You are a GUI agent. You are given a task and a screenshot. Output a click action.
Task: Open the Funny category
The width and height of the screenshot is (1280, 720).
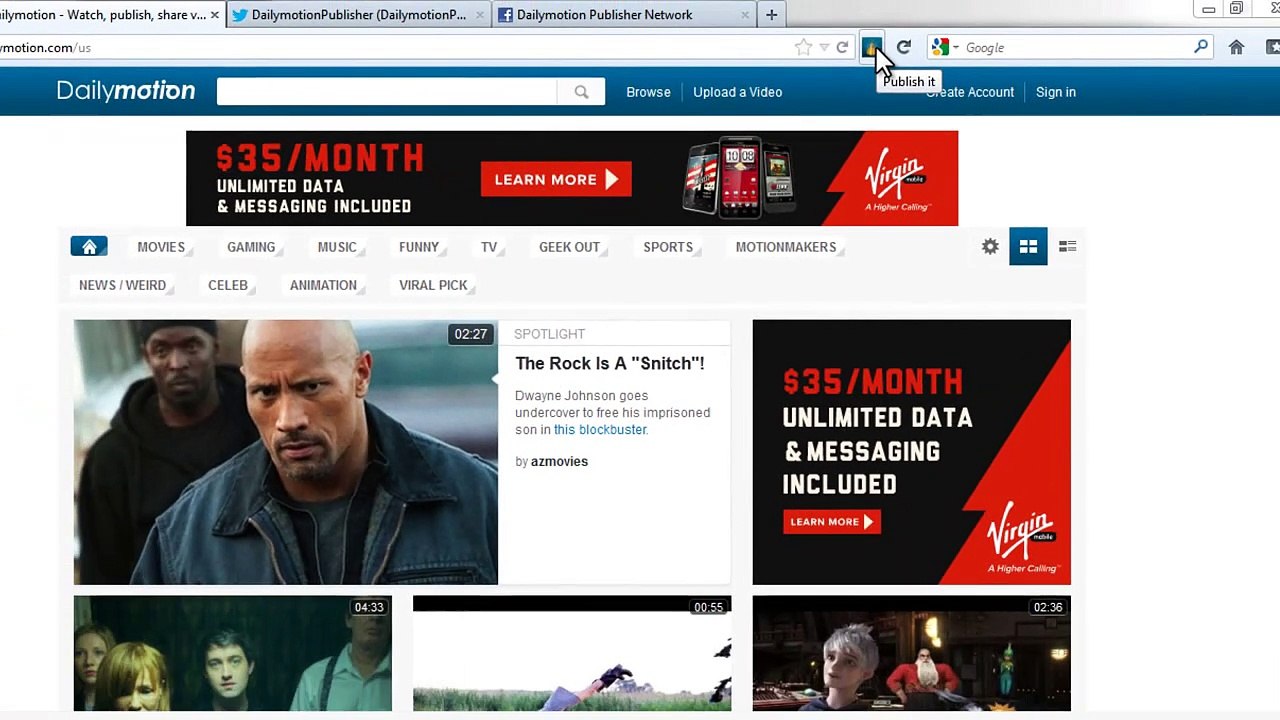click(x=419, y=247)
